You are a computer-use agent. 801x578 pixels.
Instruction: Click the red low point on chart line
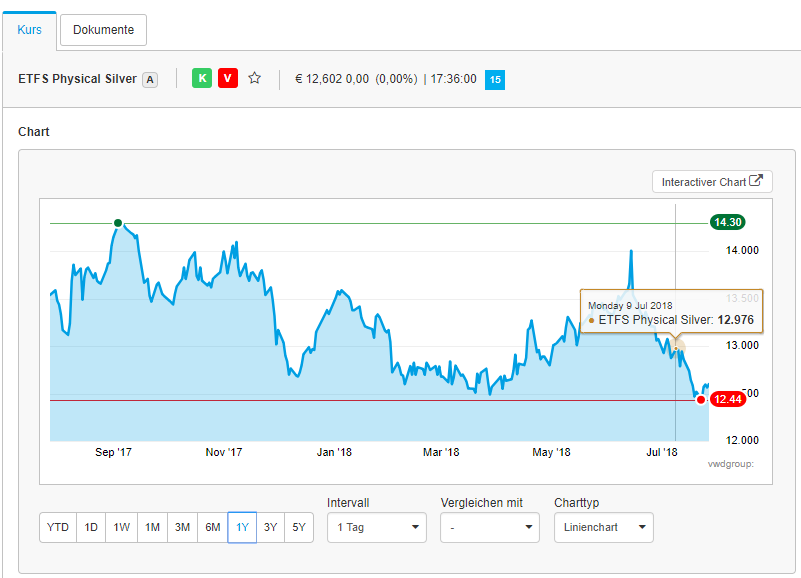coord(700,400)
